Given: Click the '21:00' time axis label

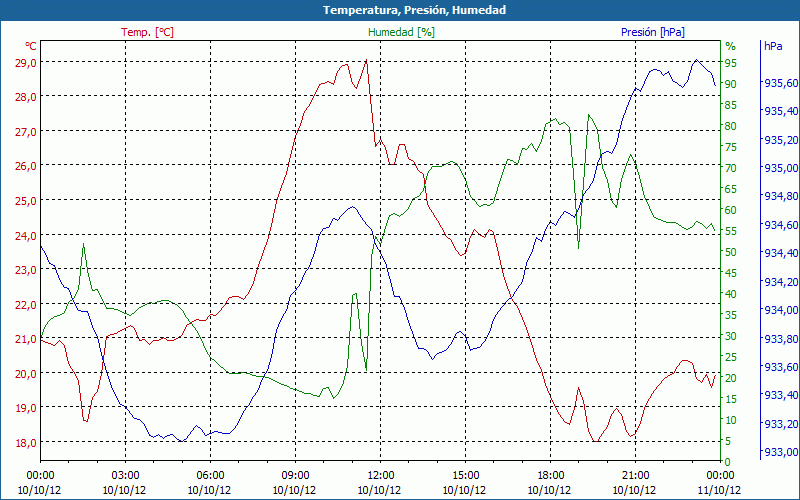Looking at the screenshot, I should point(635,476).
